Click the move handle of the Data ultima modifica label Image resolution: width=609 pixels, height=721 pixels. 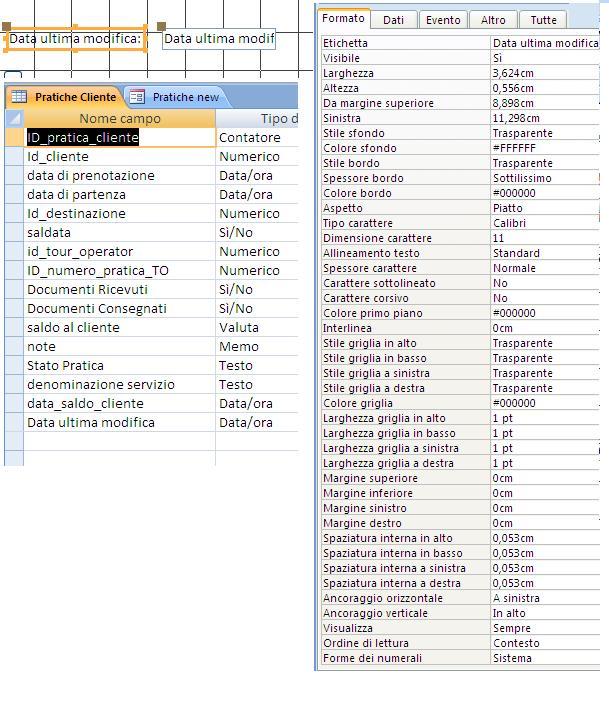tap(6, 26)
